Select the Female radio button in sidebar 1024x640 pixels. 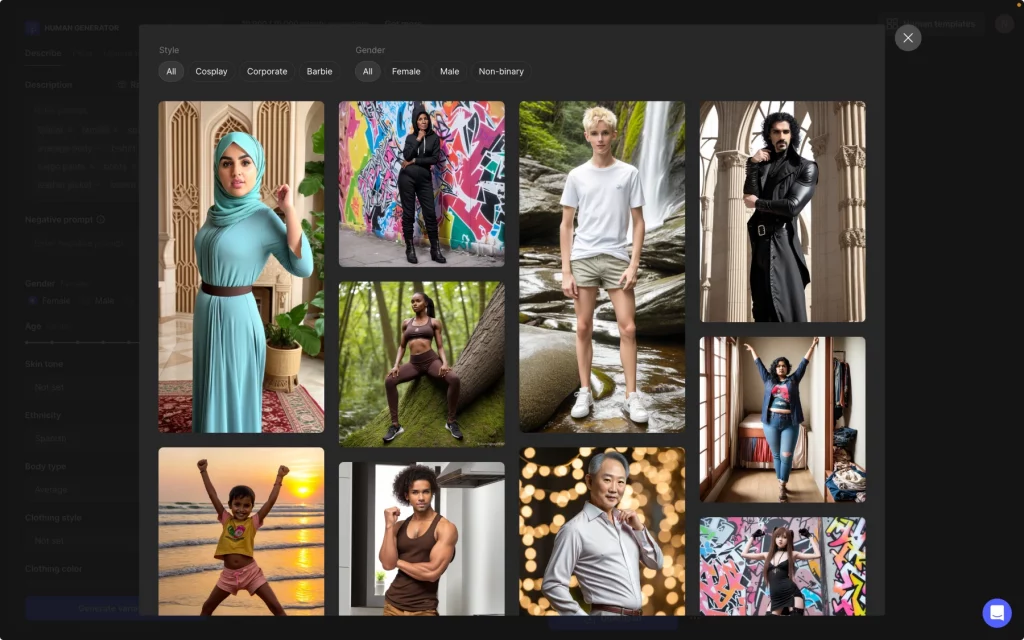[33, 300]
